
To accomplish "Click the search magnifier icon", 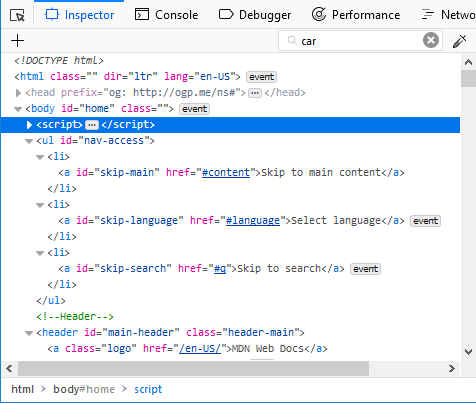I will 292,40.
